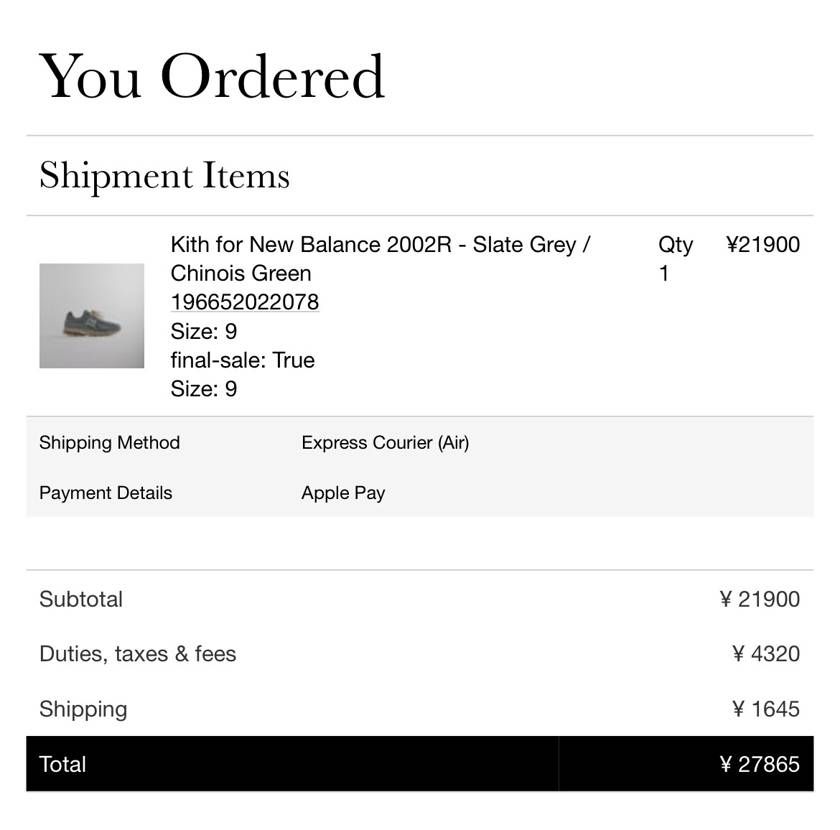Click the Qty 1 quantity text
The image size is (840, 830).
[x=675, y=259]
